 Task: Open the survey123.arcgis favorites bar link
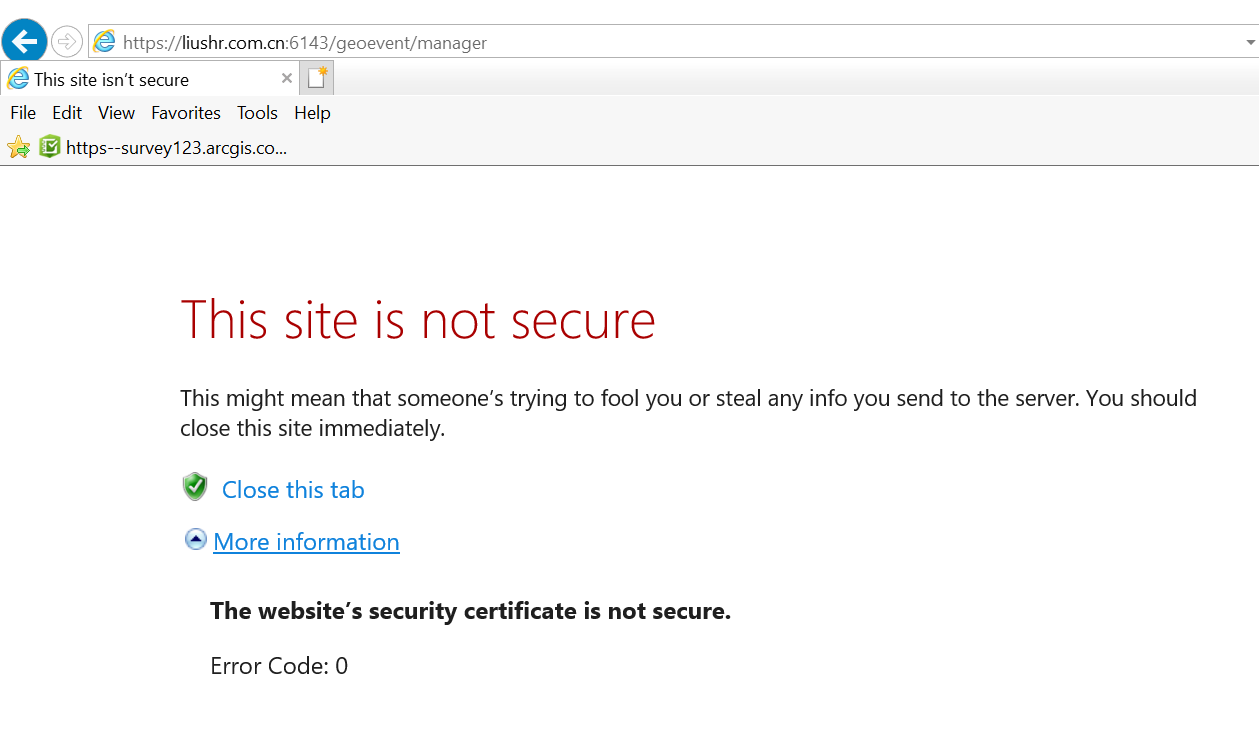pyautogui.click(x=176, y=148)
